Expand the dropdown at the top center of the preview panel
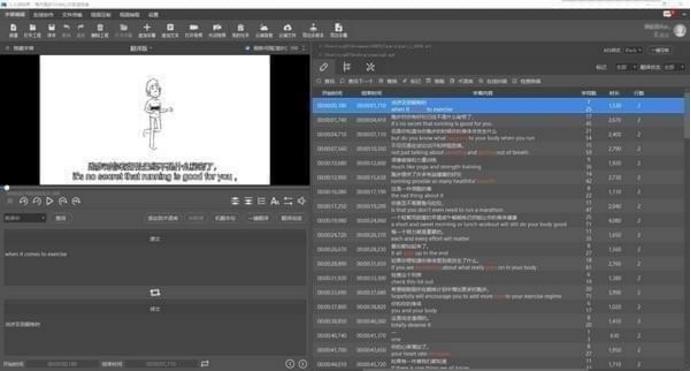This screenshot has height=371, width=691. (141, 48)
